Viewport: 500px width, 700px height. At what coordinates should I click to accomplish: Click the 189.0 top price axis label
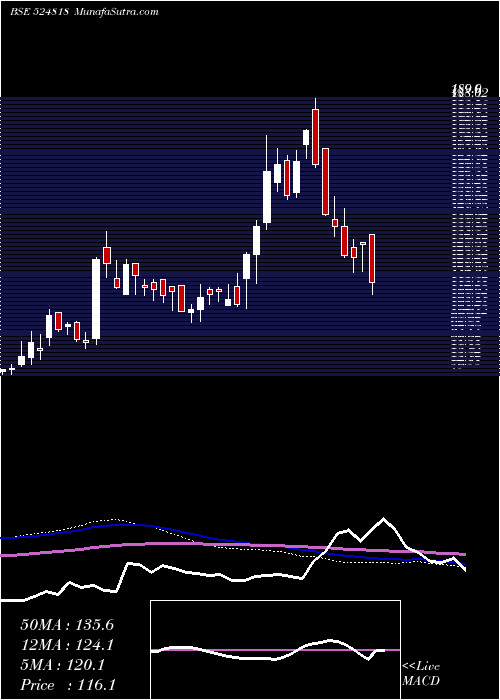466,89
